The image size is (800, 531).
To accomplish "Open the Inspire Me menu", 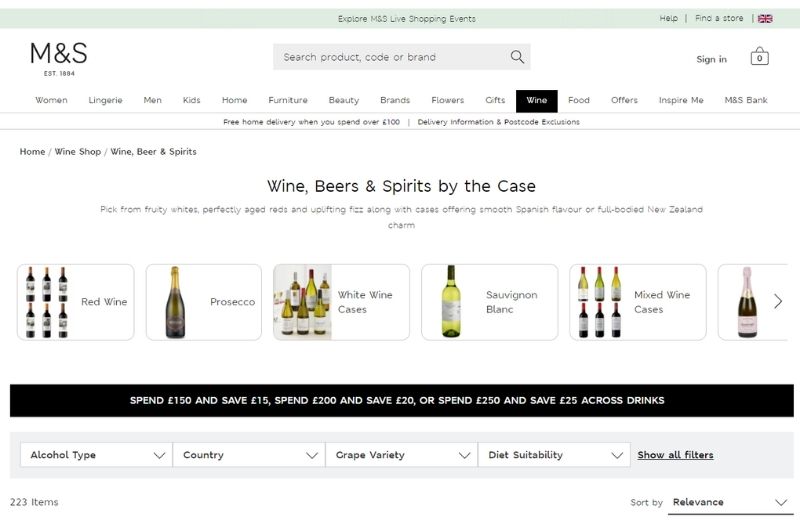I will (681, 100).
